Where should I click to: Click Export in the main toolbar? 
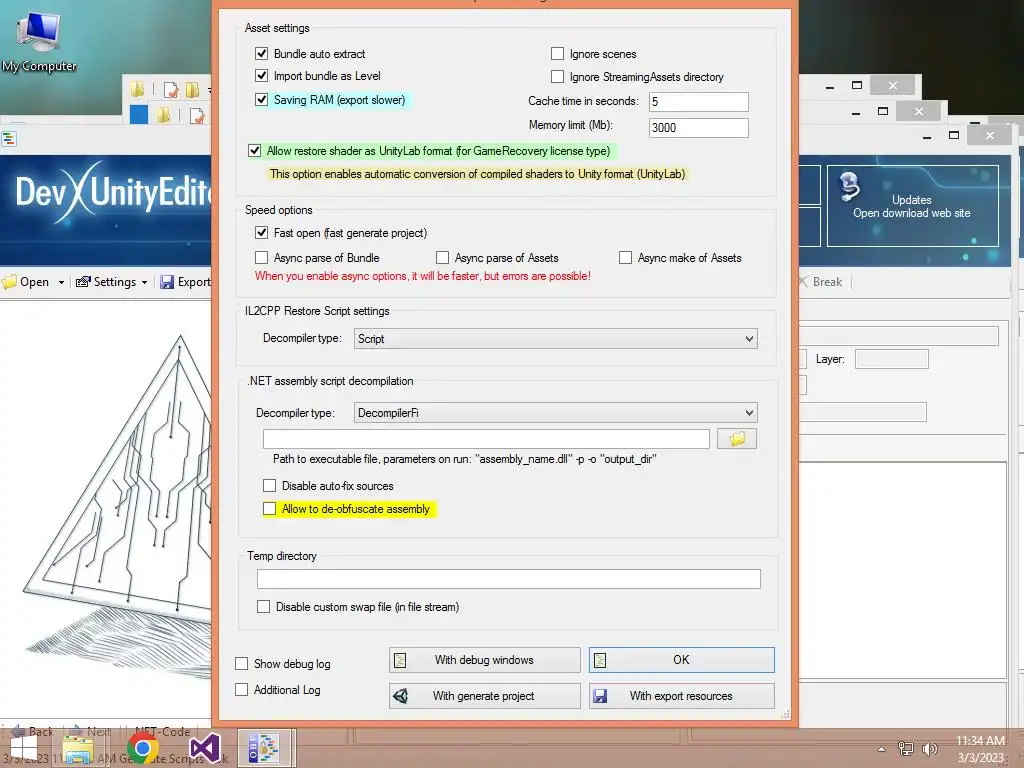(185, 282)
